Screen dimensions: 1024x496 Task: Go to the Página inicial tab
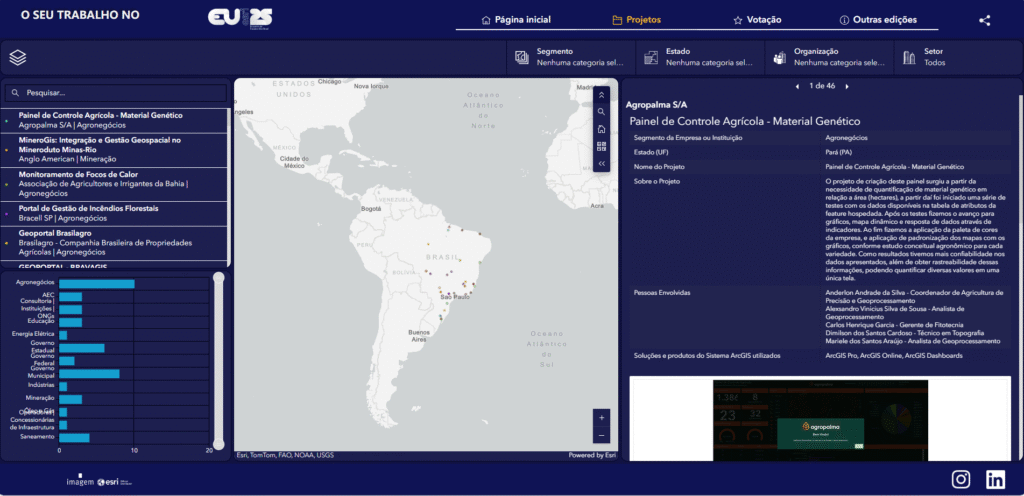pyautogui.click(x=515, y=20)
